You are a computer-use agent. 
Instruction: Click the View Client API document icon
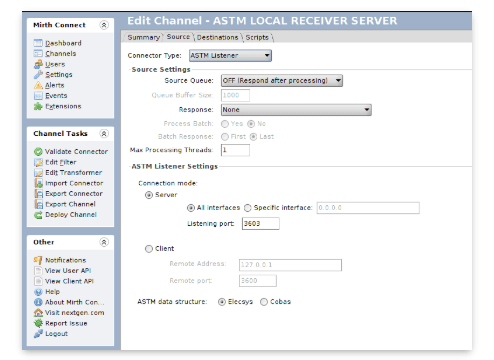click(38, 281)
